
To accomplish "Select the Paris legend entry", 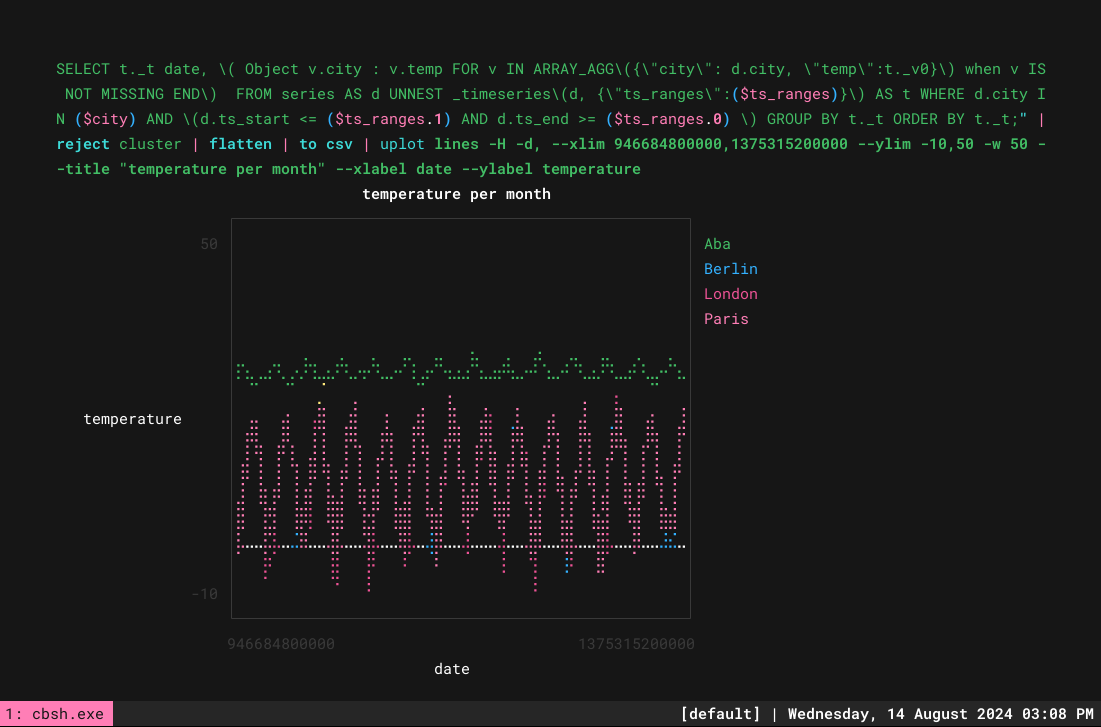I will (726, 319).
